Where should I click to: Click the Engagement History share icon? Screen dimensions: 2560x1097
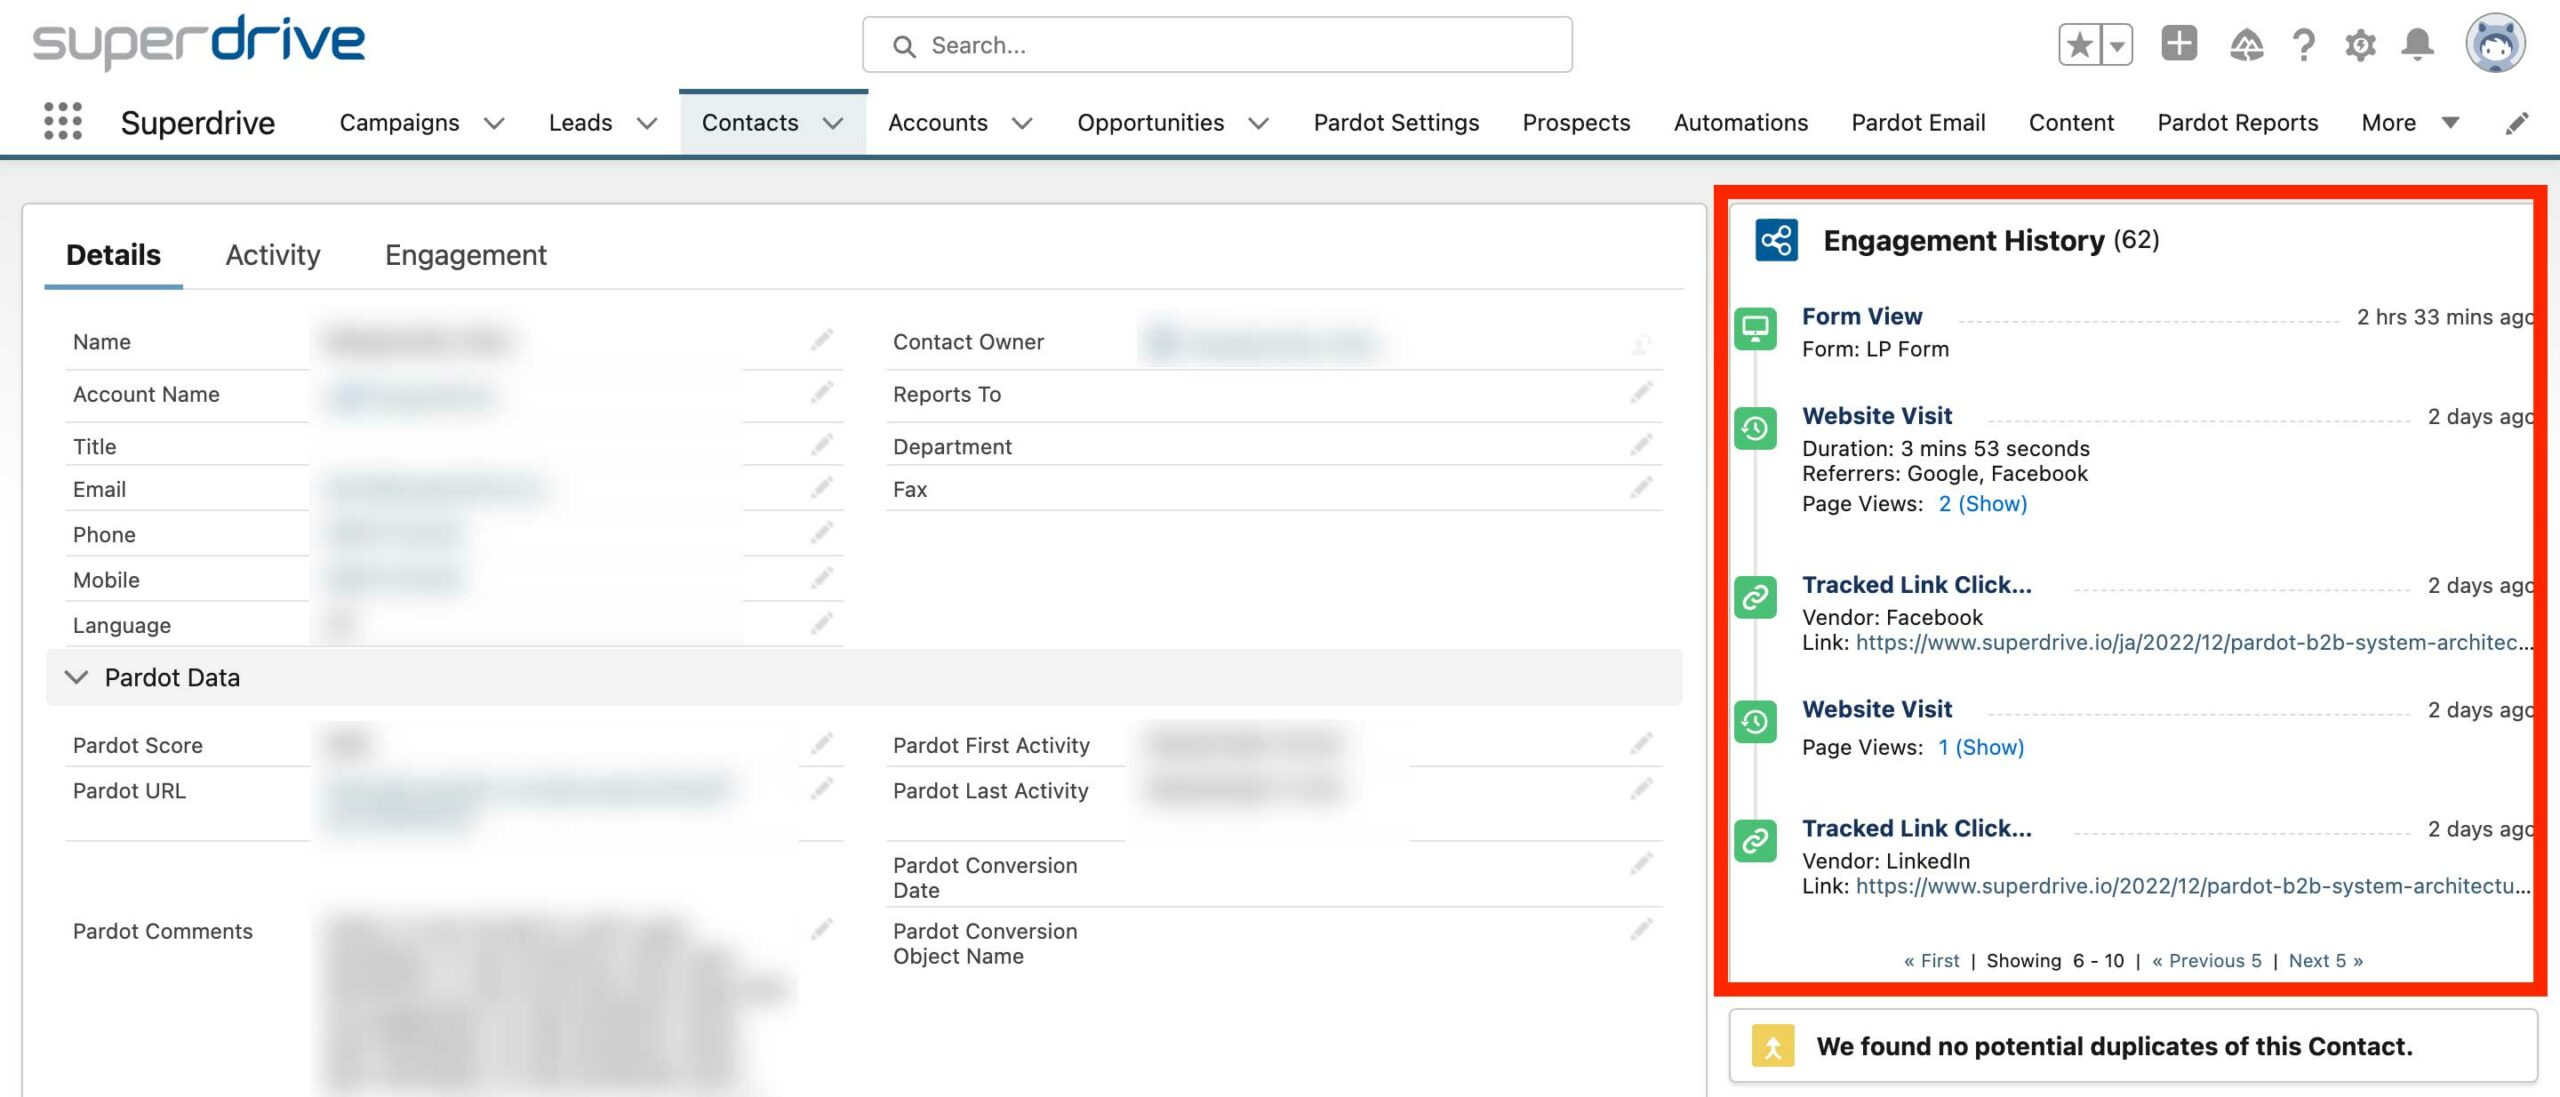1776,240
